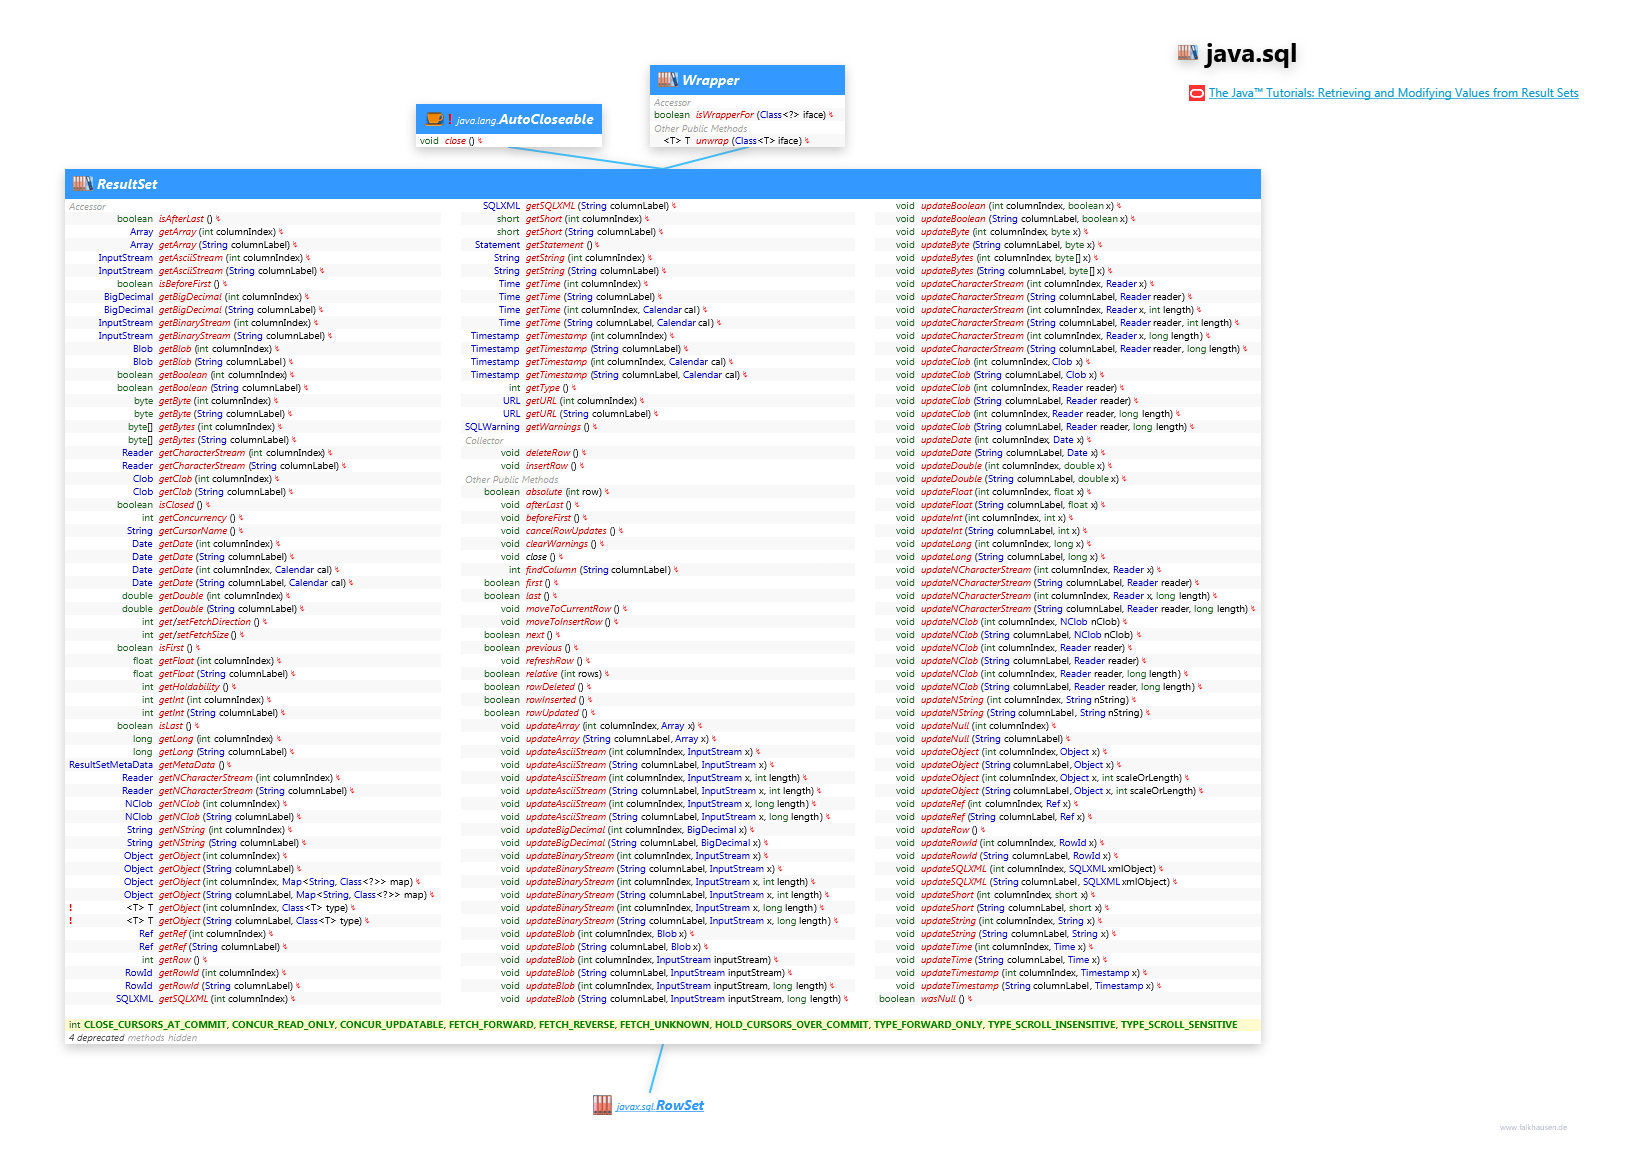Click the Wrapper title text
1625x1173 pixels.
pyautogui.click(x=710, y=80)
